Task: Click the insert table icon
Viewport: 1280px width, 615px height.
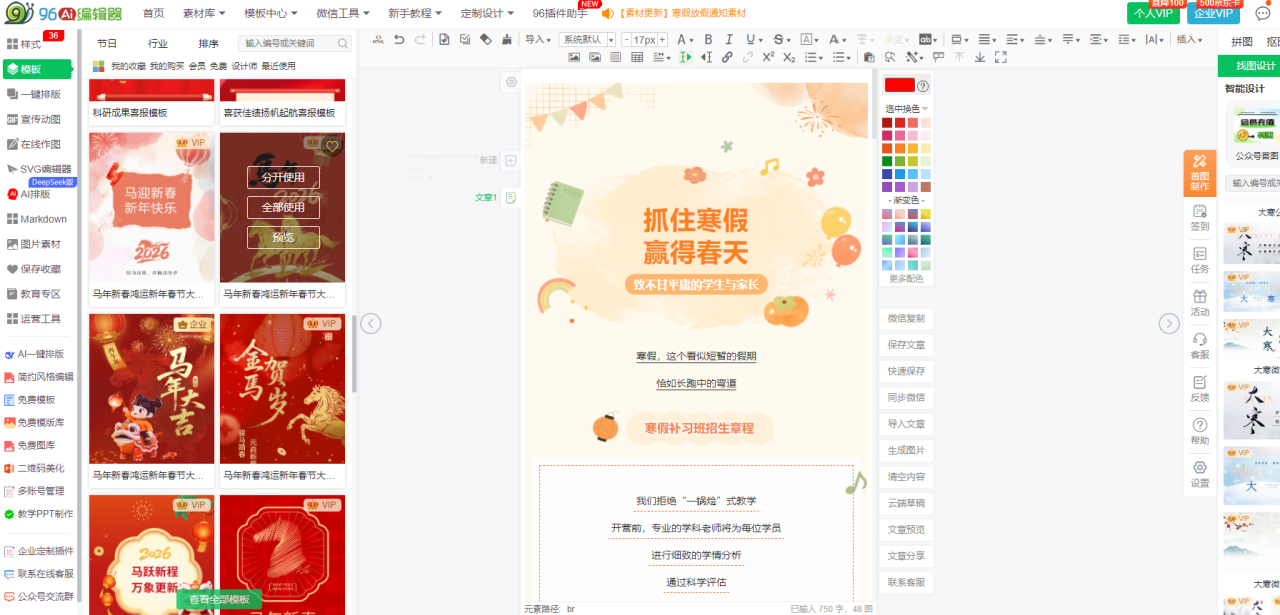Action: click(x=637, y=57)
